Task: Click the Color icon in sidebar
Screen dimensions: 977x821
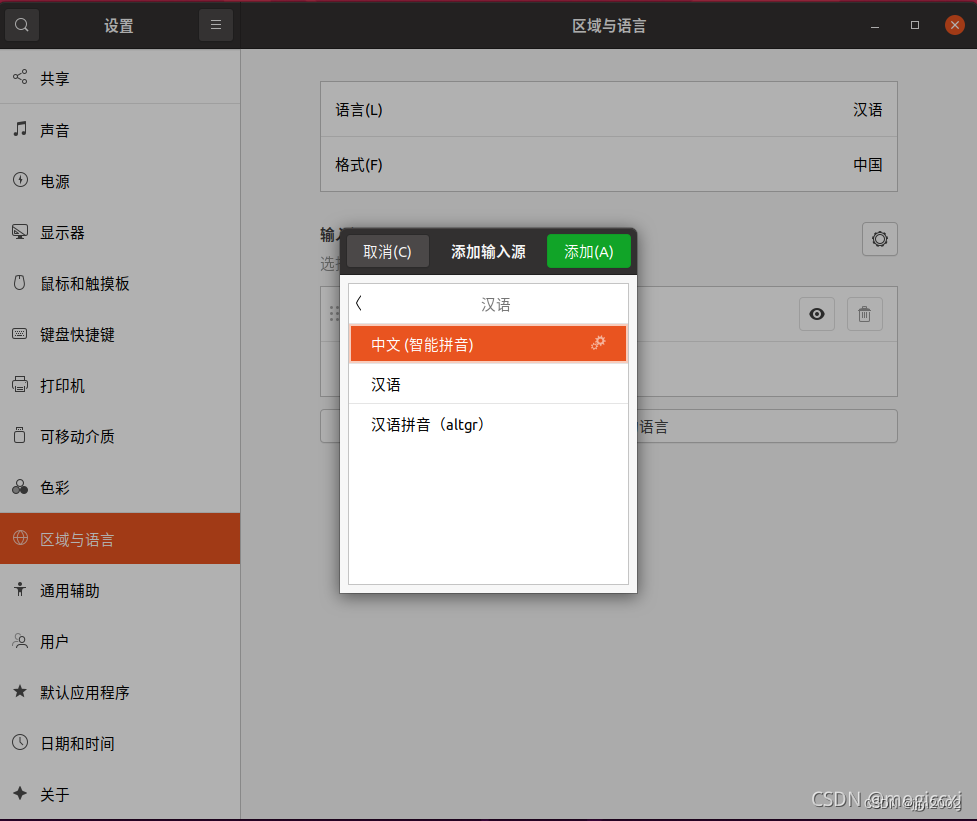Action: point(20,486)
